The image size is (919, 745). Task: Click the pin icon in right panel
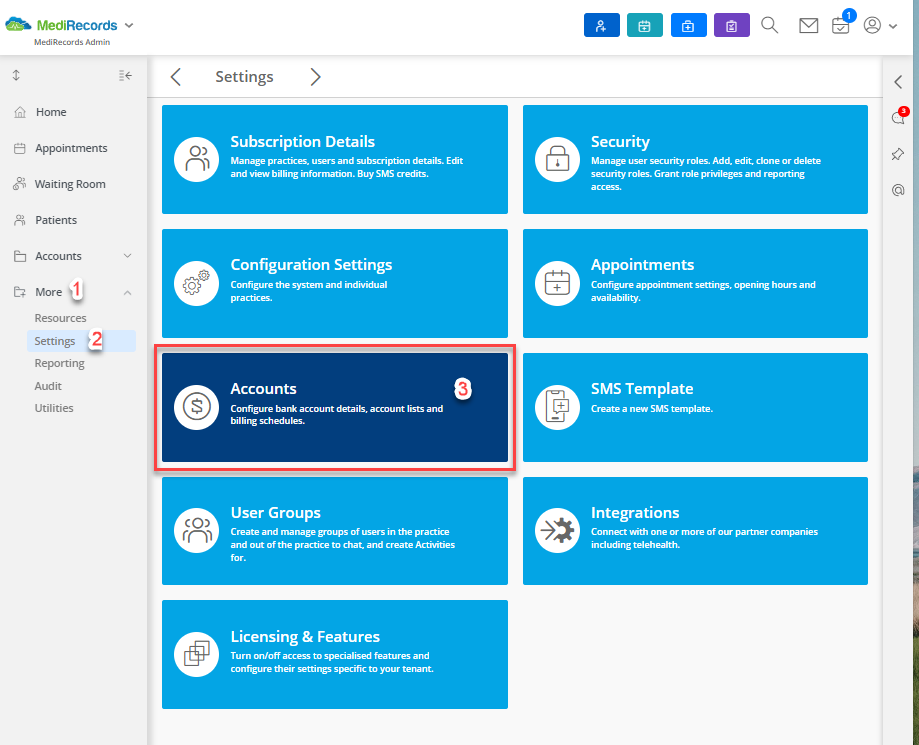coord(898,154)
